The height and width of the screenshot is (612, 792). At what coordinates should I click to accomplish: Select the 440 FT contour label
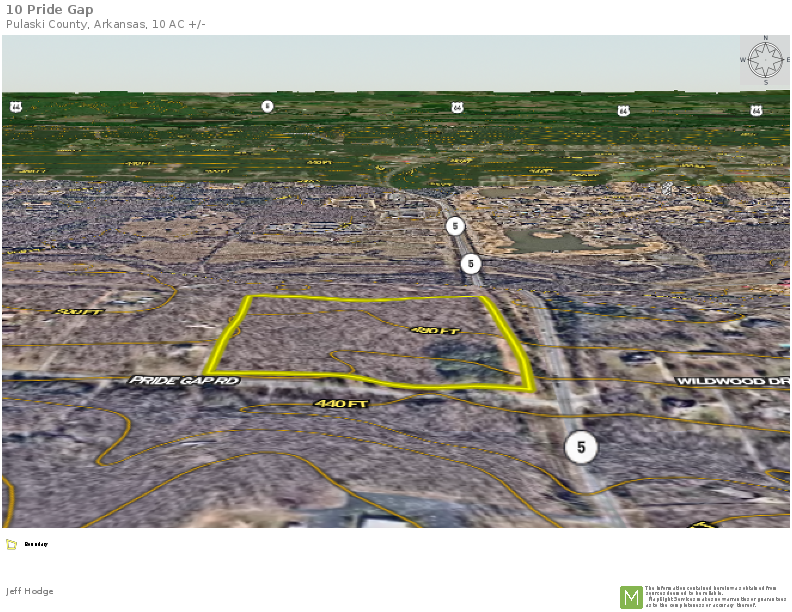[x=342, y=403]
